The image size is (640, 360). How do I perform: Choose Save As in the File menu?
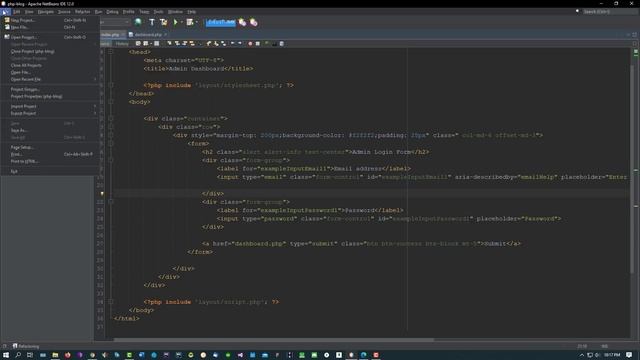point(49,130)
